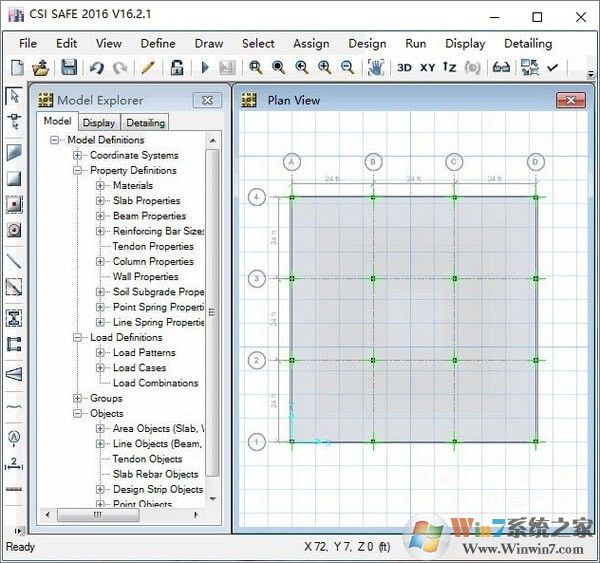Select the draw rectangular slab tool

click(x=14, y=179)
